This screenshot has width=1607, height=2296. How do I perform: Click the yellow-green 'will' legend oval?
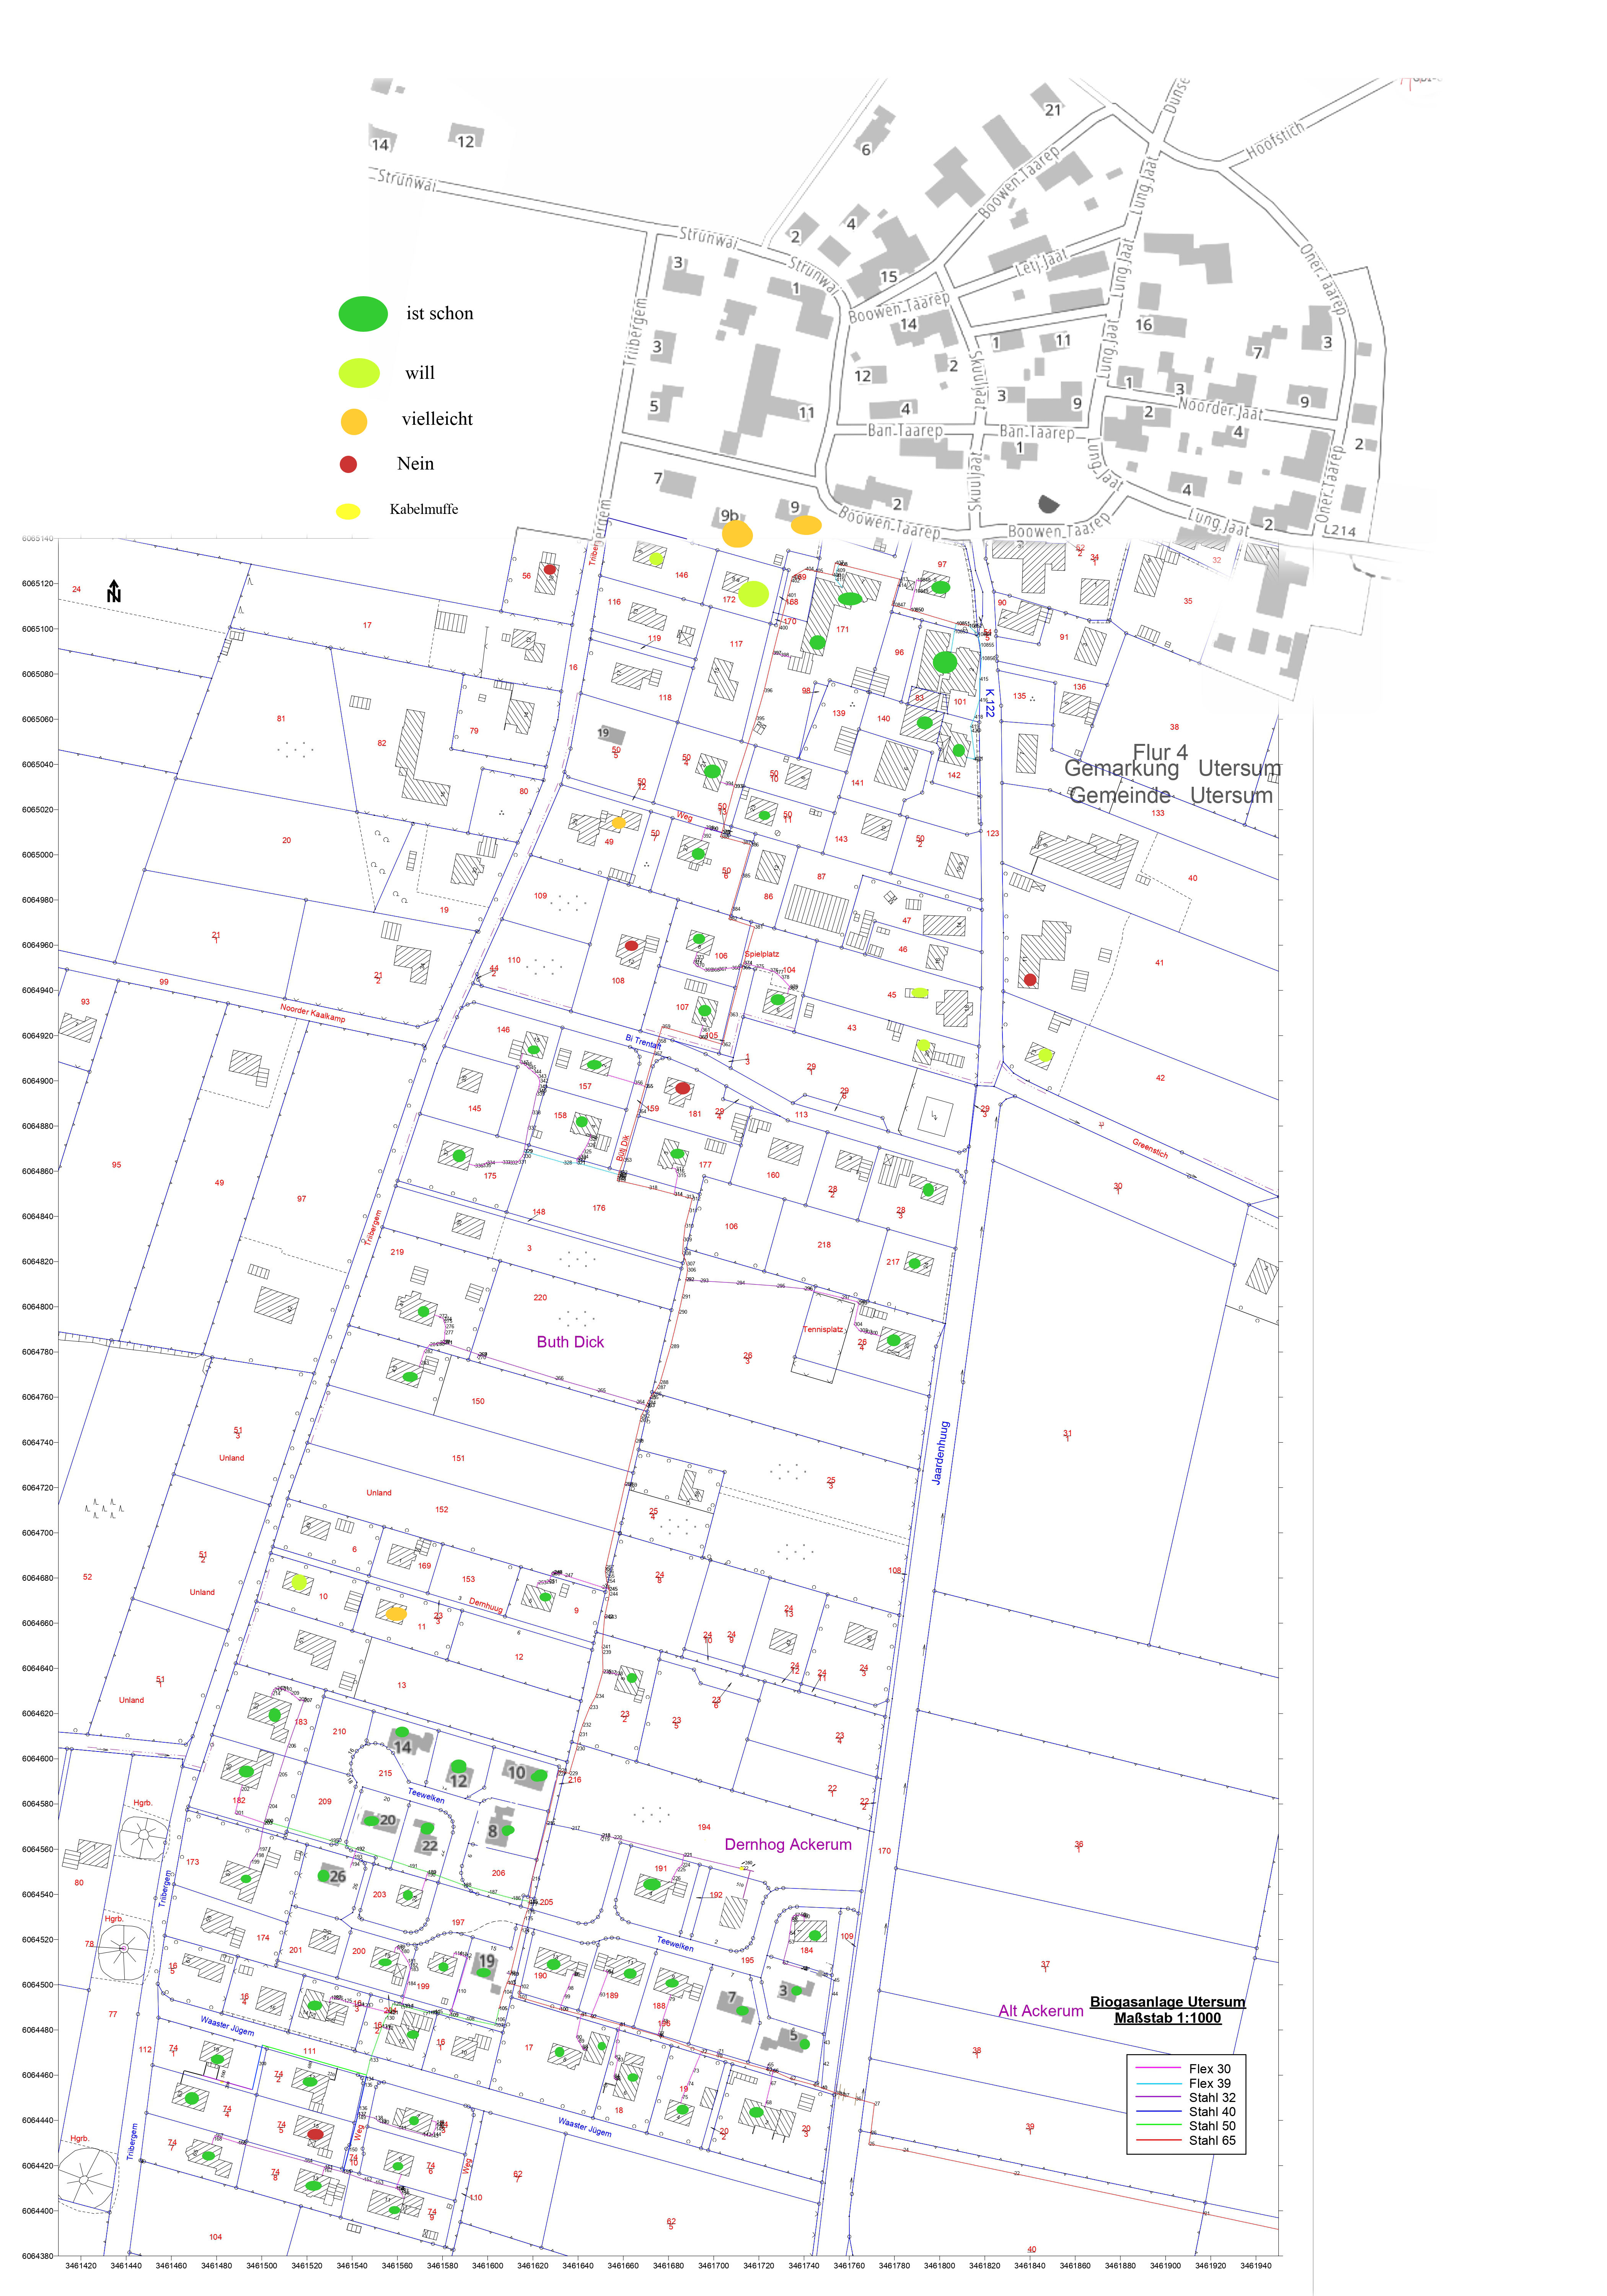point(359,373)
